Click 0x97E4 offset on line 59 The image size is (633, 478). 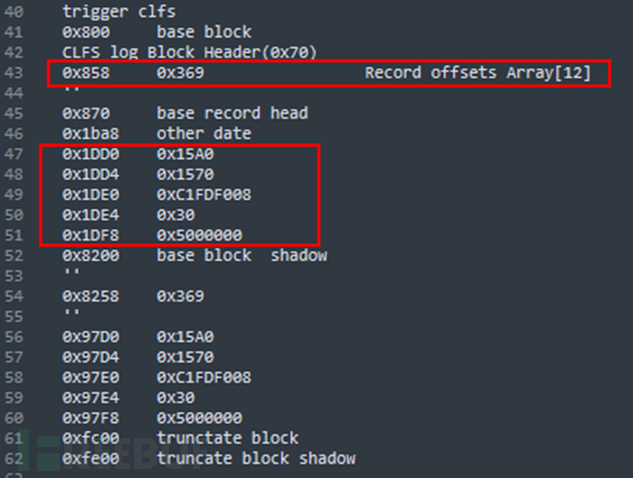pos(91,398)
